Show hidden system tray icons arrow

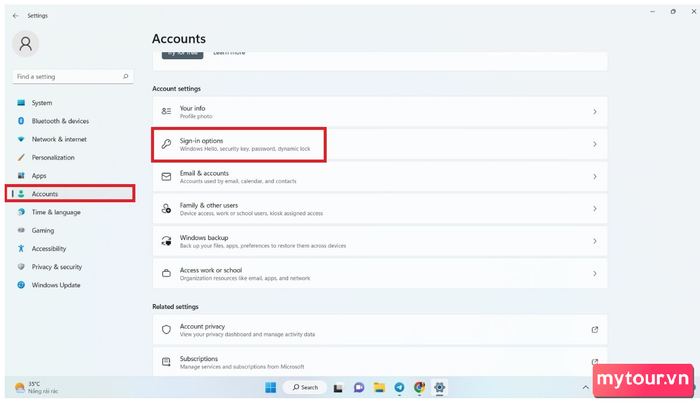(585, 388)
